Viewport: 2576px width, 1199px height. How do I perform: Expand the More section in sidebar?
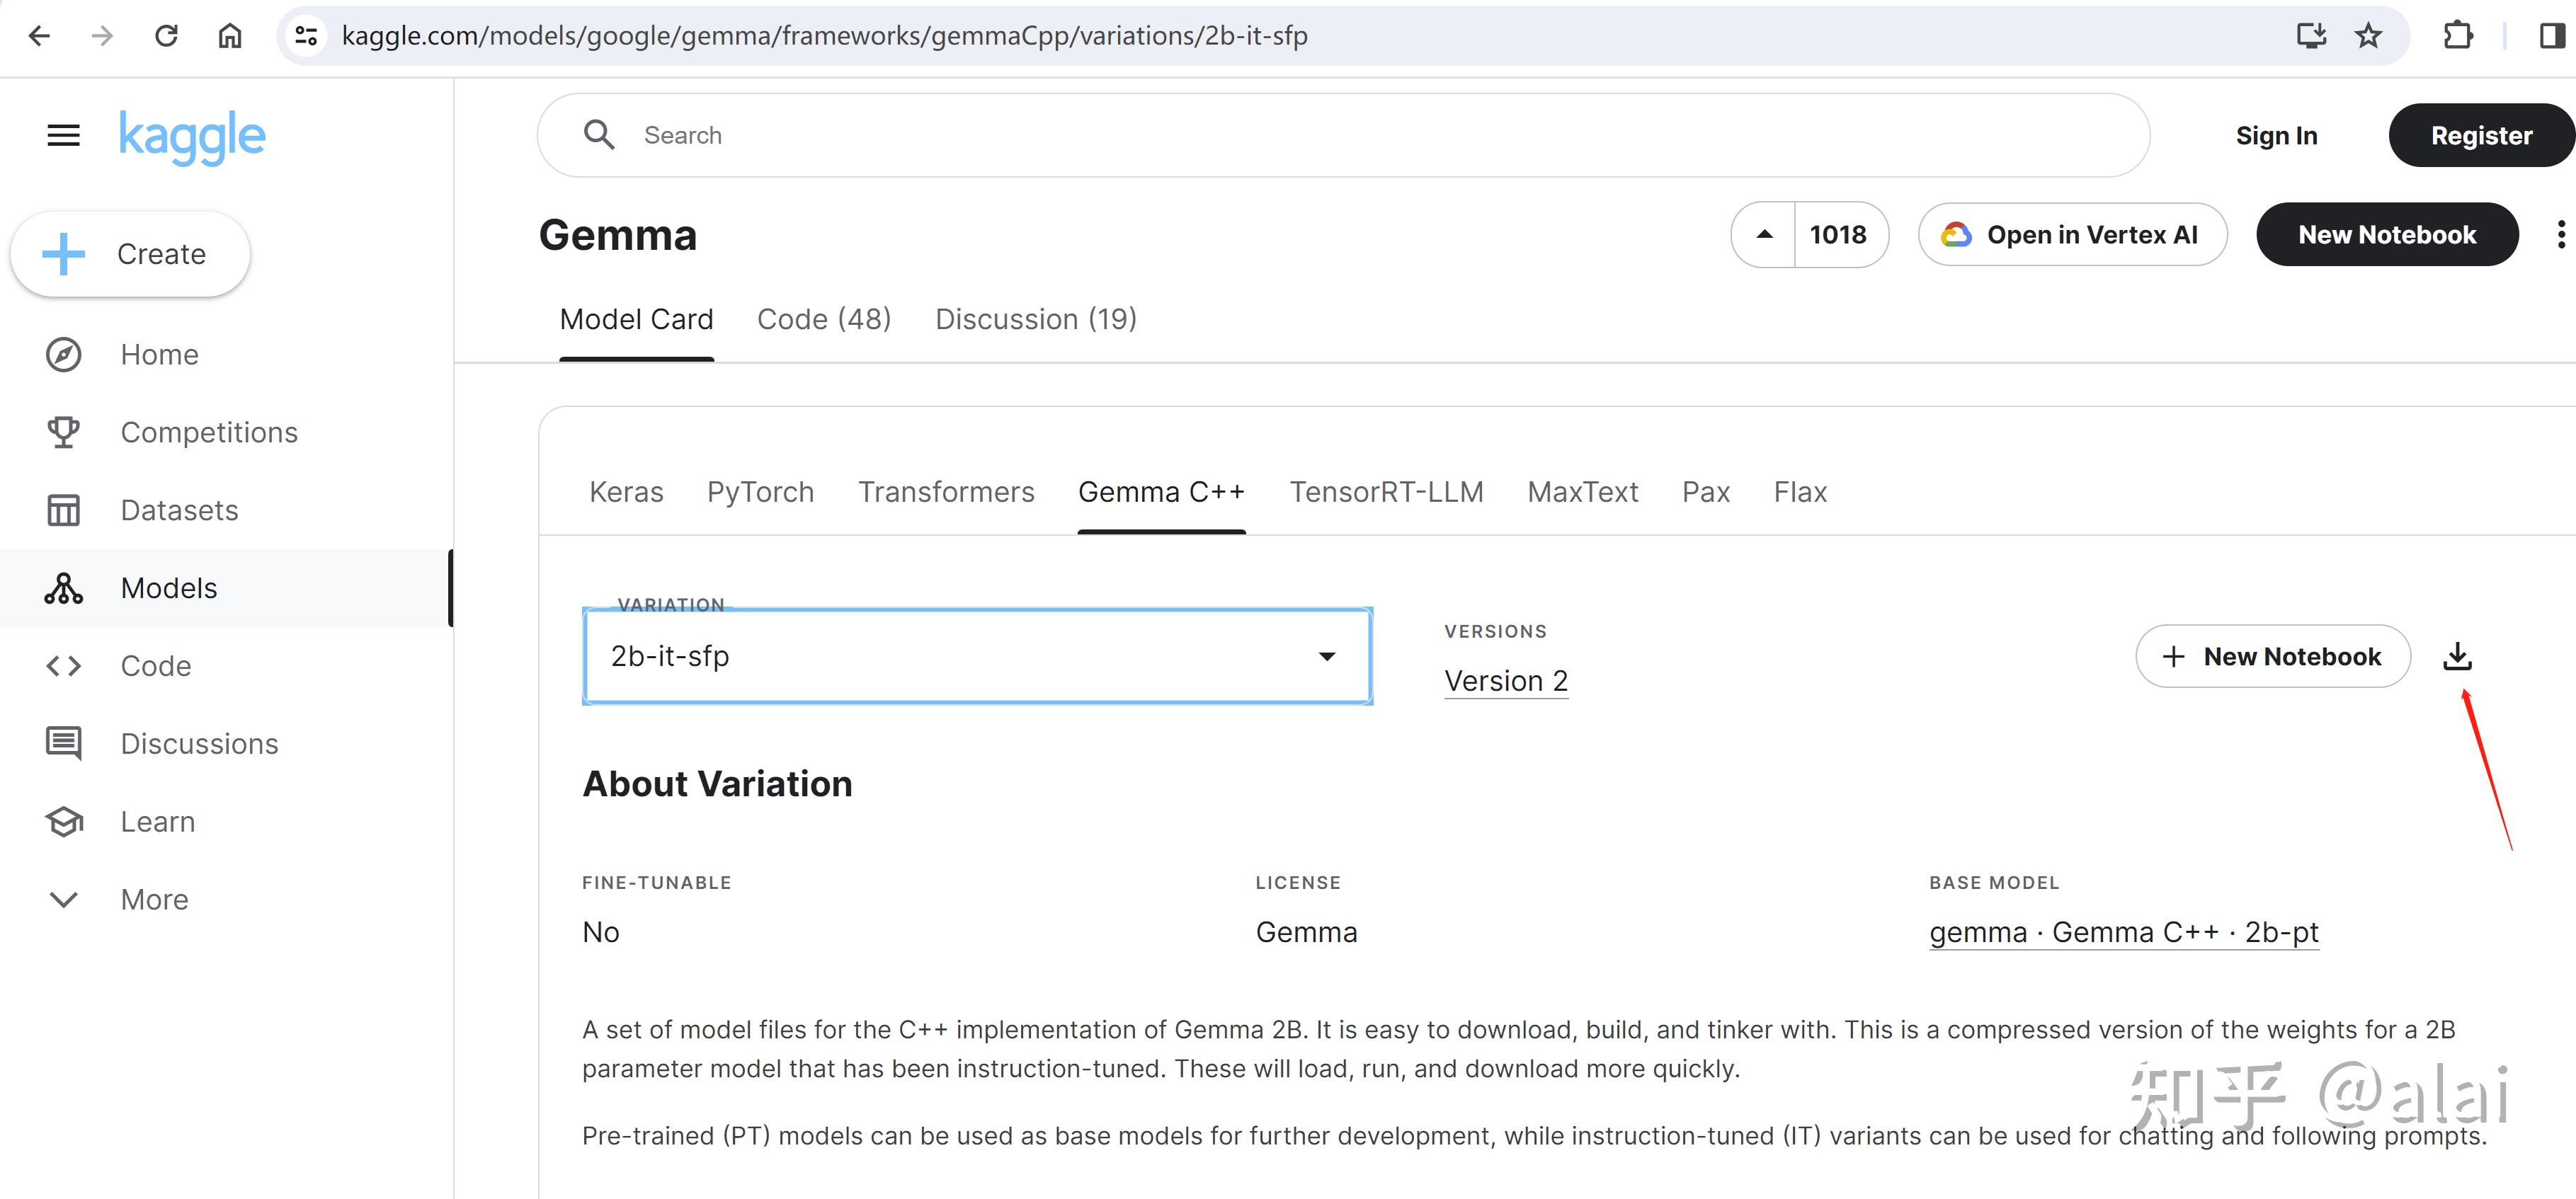coord(62,899)
